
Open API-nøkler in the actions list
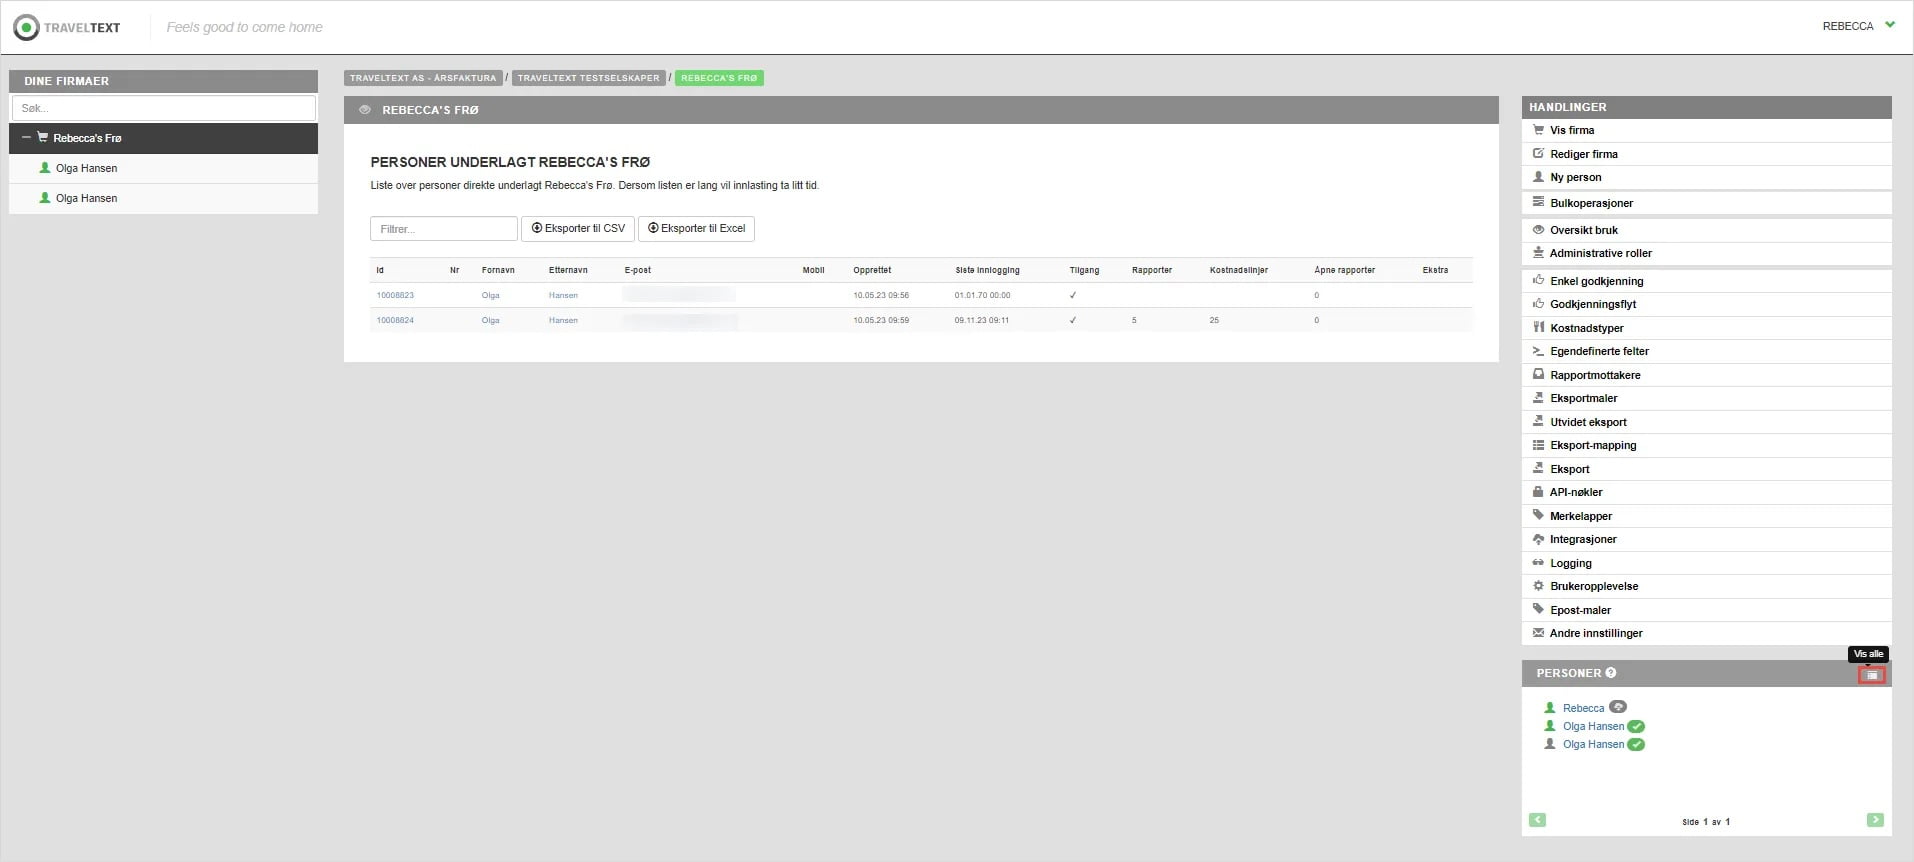(x=1575, y=492)
